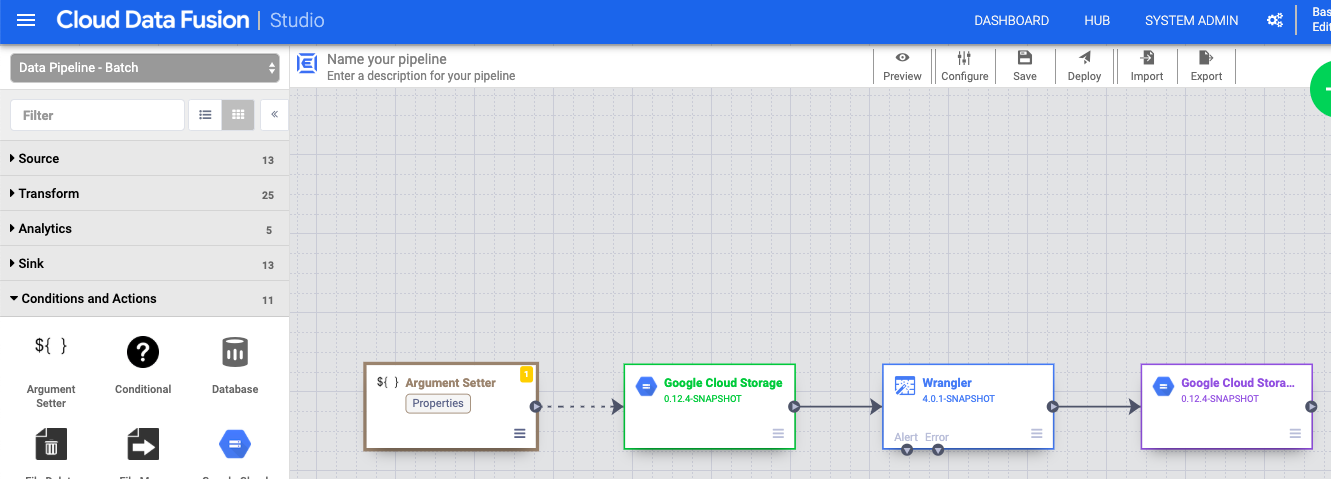The width and height of the screenshot is (1331, 479).
Task: Open Properties of Argument Setter node
Action: point(438,403)
